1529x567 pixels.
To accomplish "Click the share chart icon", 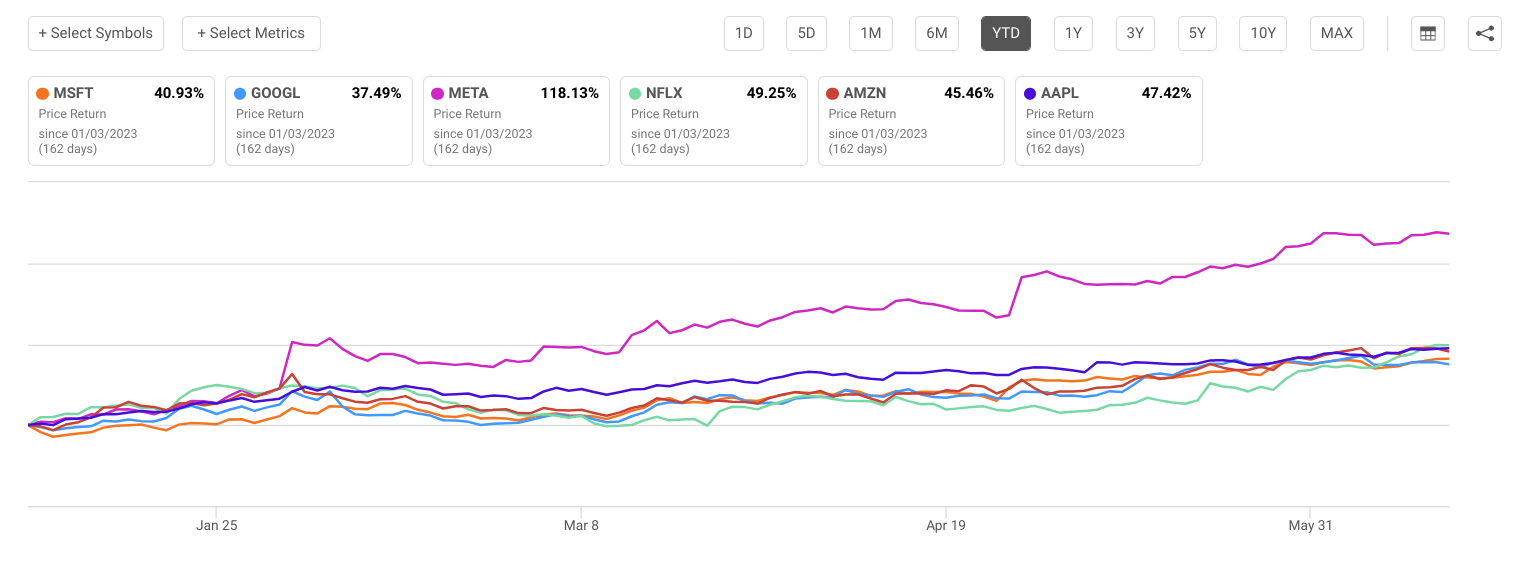I will [1485, 33].
